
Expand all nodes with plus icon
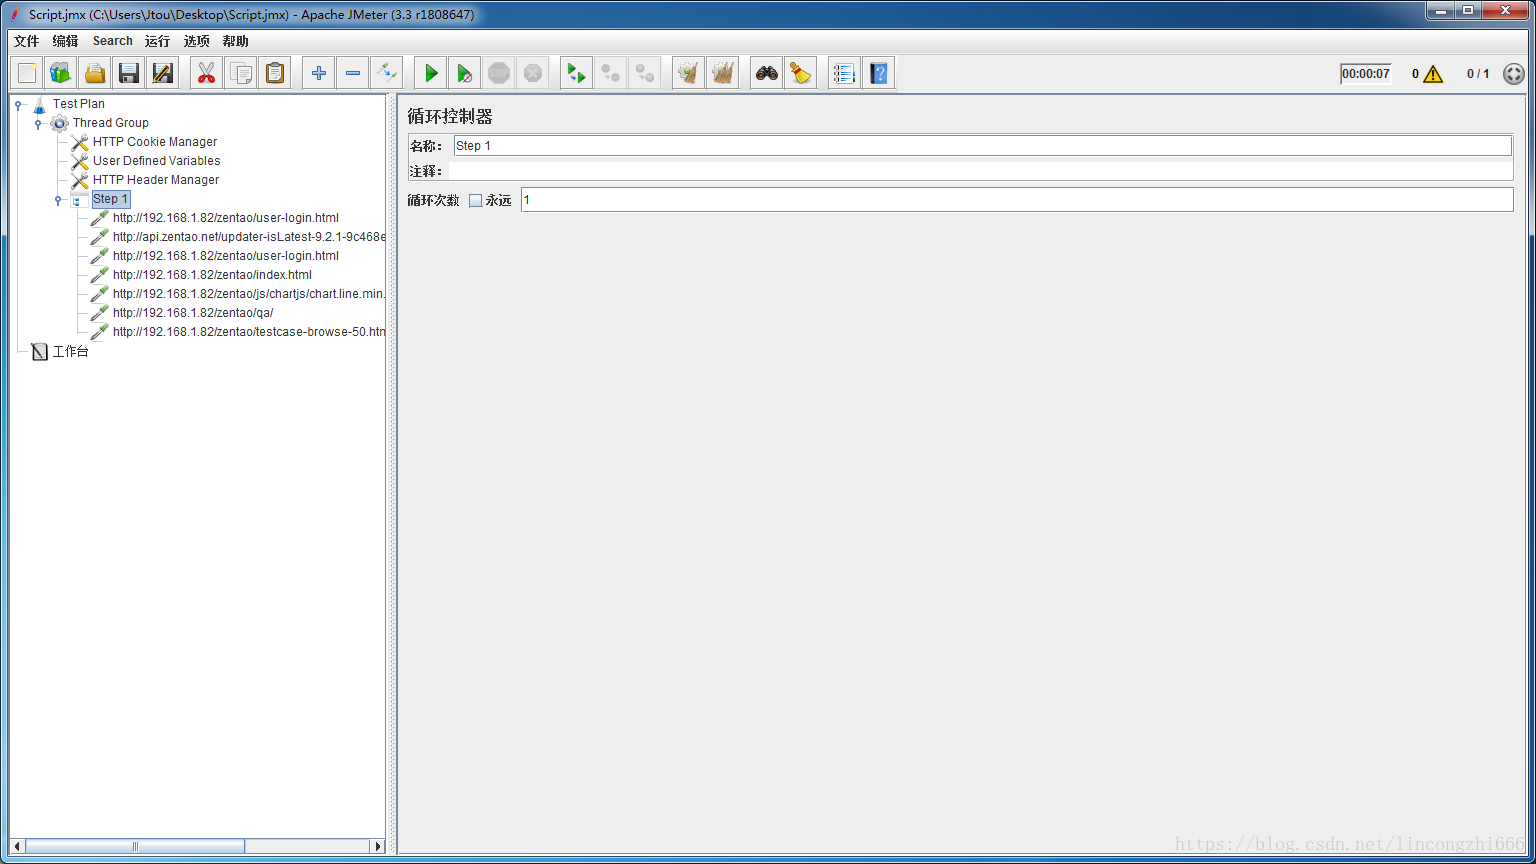(319, 73)
